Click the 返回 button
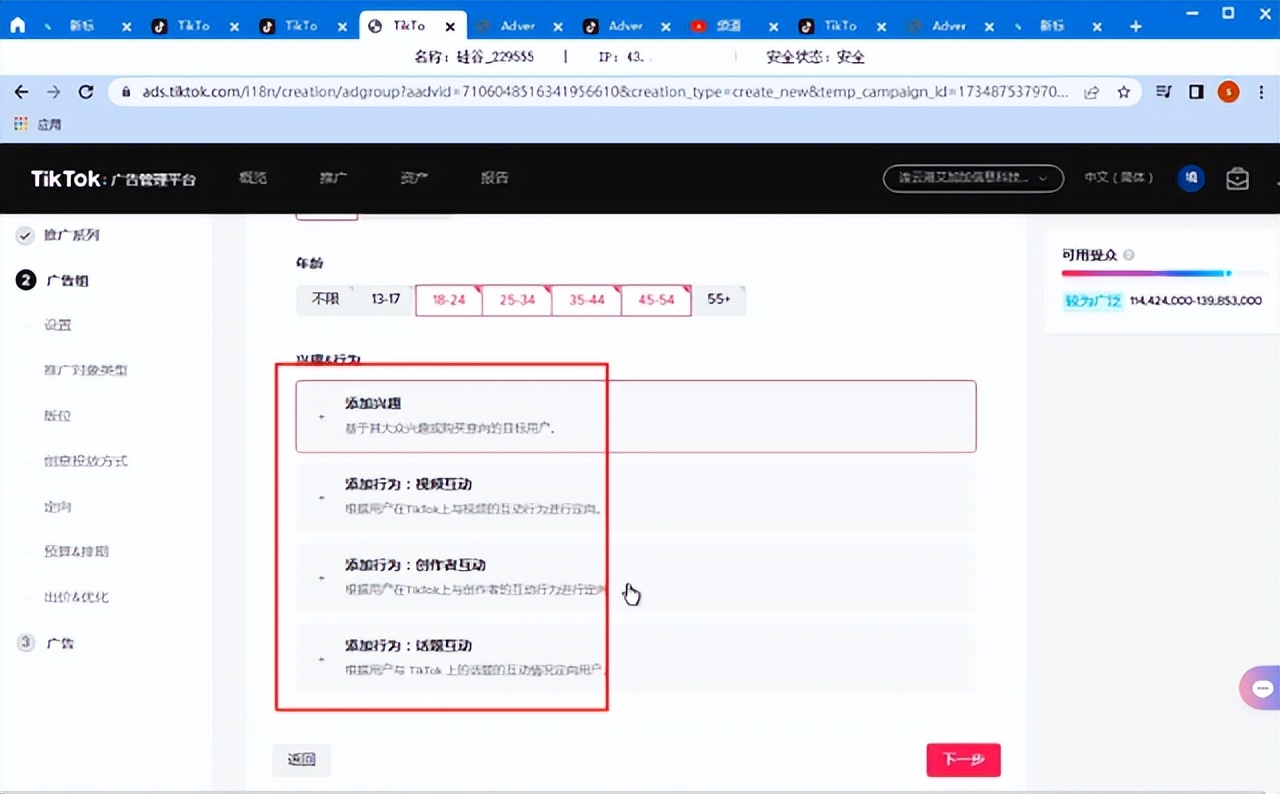1280x794 pixels. pyautogui.click(x=301, y=760)
